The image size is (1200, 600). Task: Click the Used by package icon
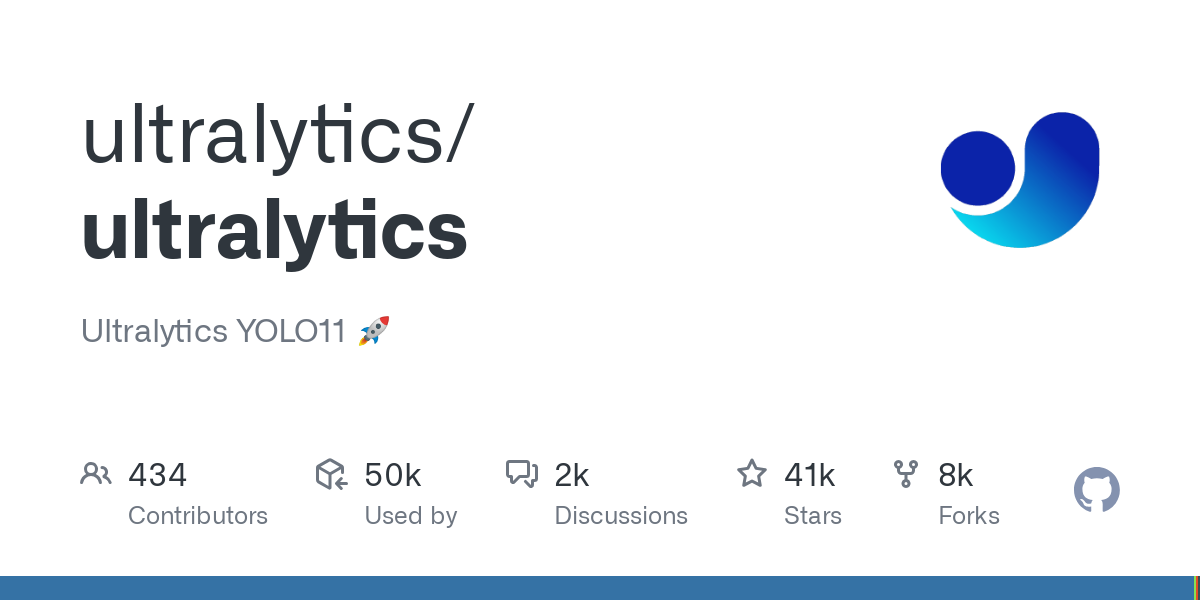[331, 474]
